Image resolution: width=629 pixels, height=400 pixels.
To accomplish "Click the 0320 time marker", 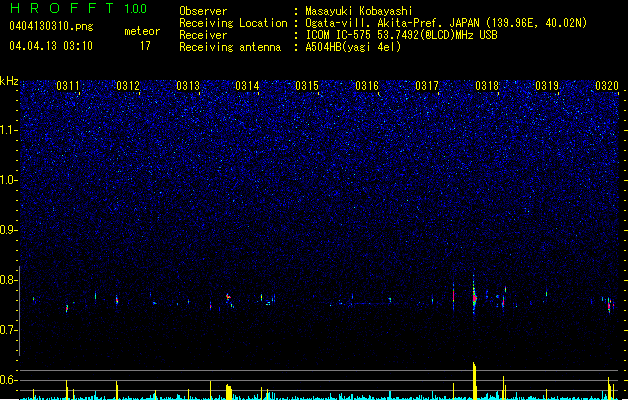I will click(x=607, y=86).
